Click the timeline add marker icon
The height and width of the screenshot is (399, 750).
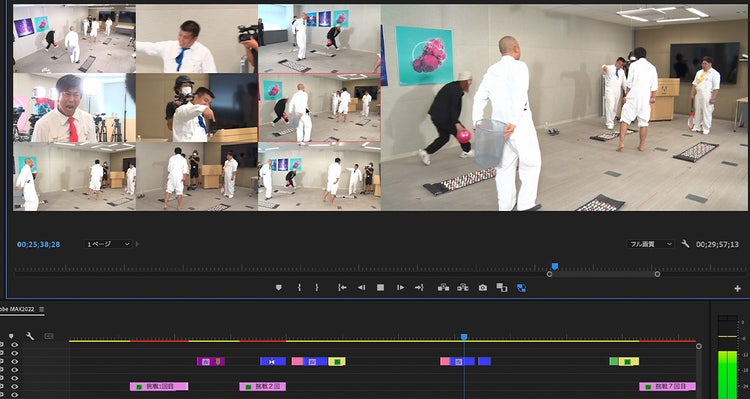tap(11, 336)
